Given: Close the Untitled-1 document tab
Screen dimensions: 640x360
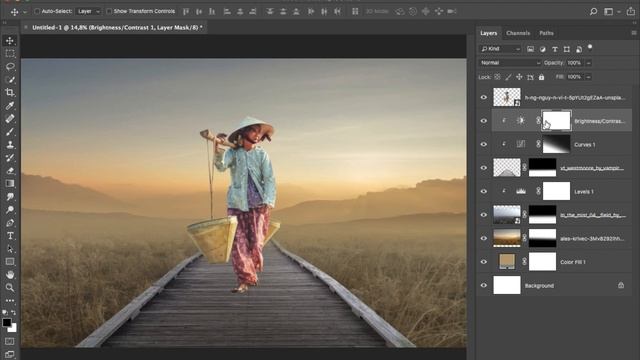Looking at the screenshot, I should pos(26,27).
